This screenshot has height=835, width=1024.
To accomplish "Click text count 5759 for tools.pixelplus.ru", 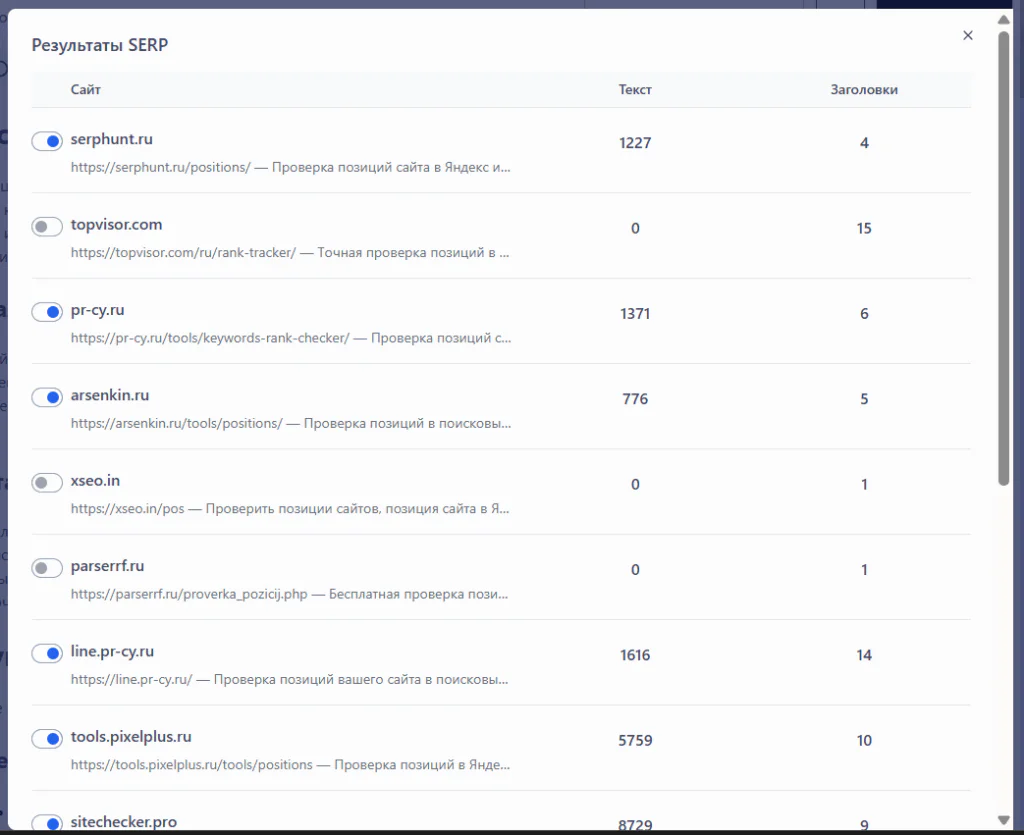I will tap(635, 740).
